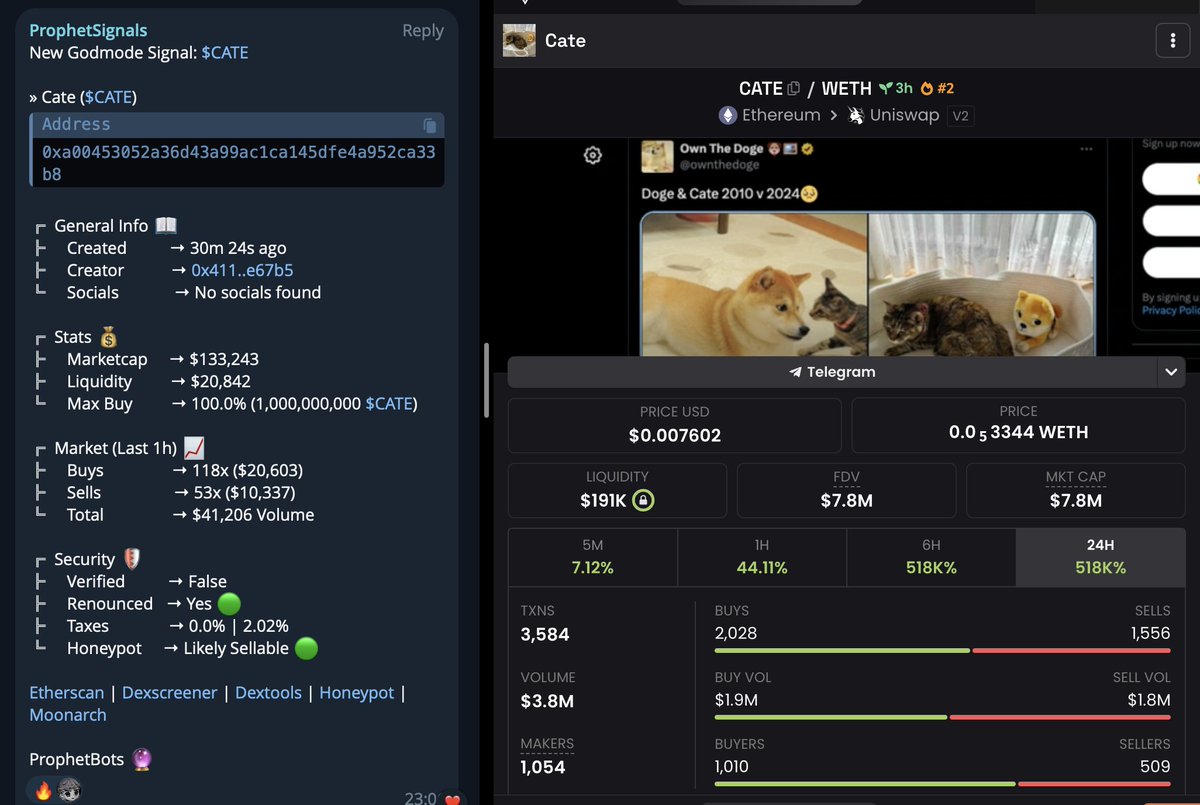Click the ProphetSignals sender name
Viewport: 1200px width, 805px height.
coord(88,31)
